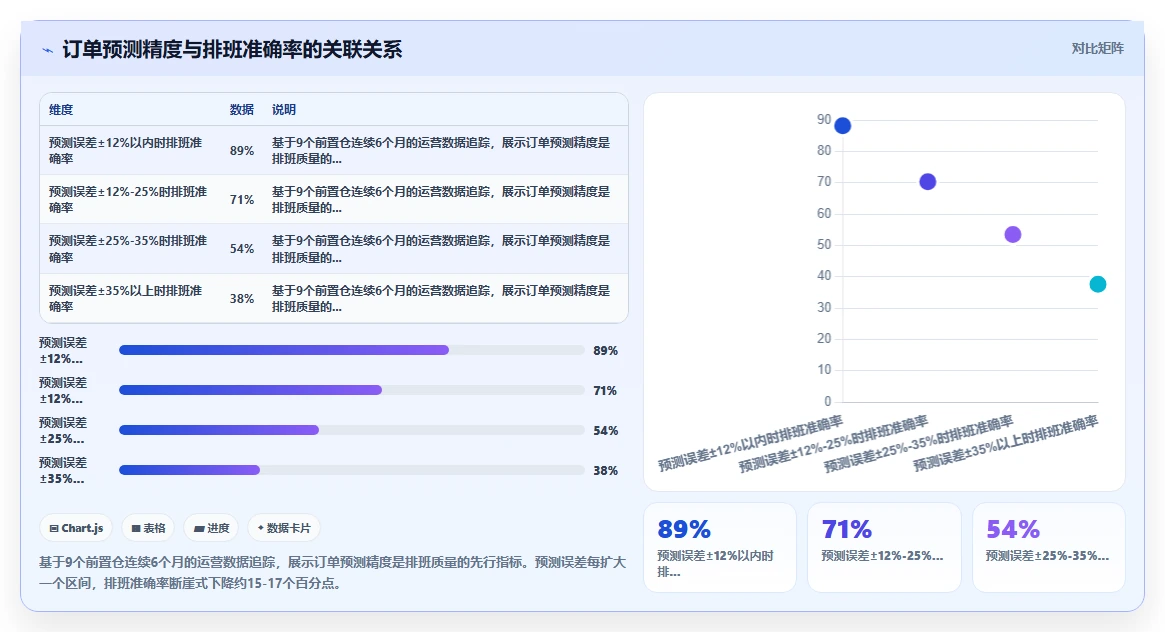Click the 数据 column header

pos(241,110)
